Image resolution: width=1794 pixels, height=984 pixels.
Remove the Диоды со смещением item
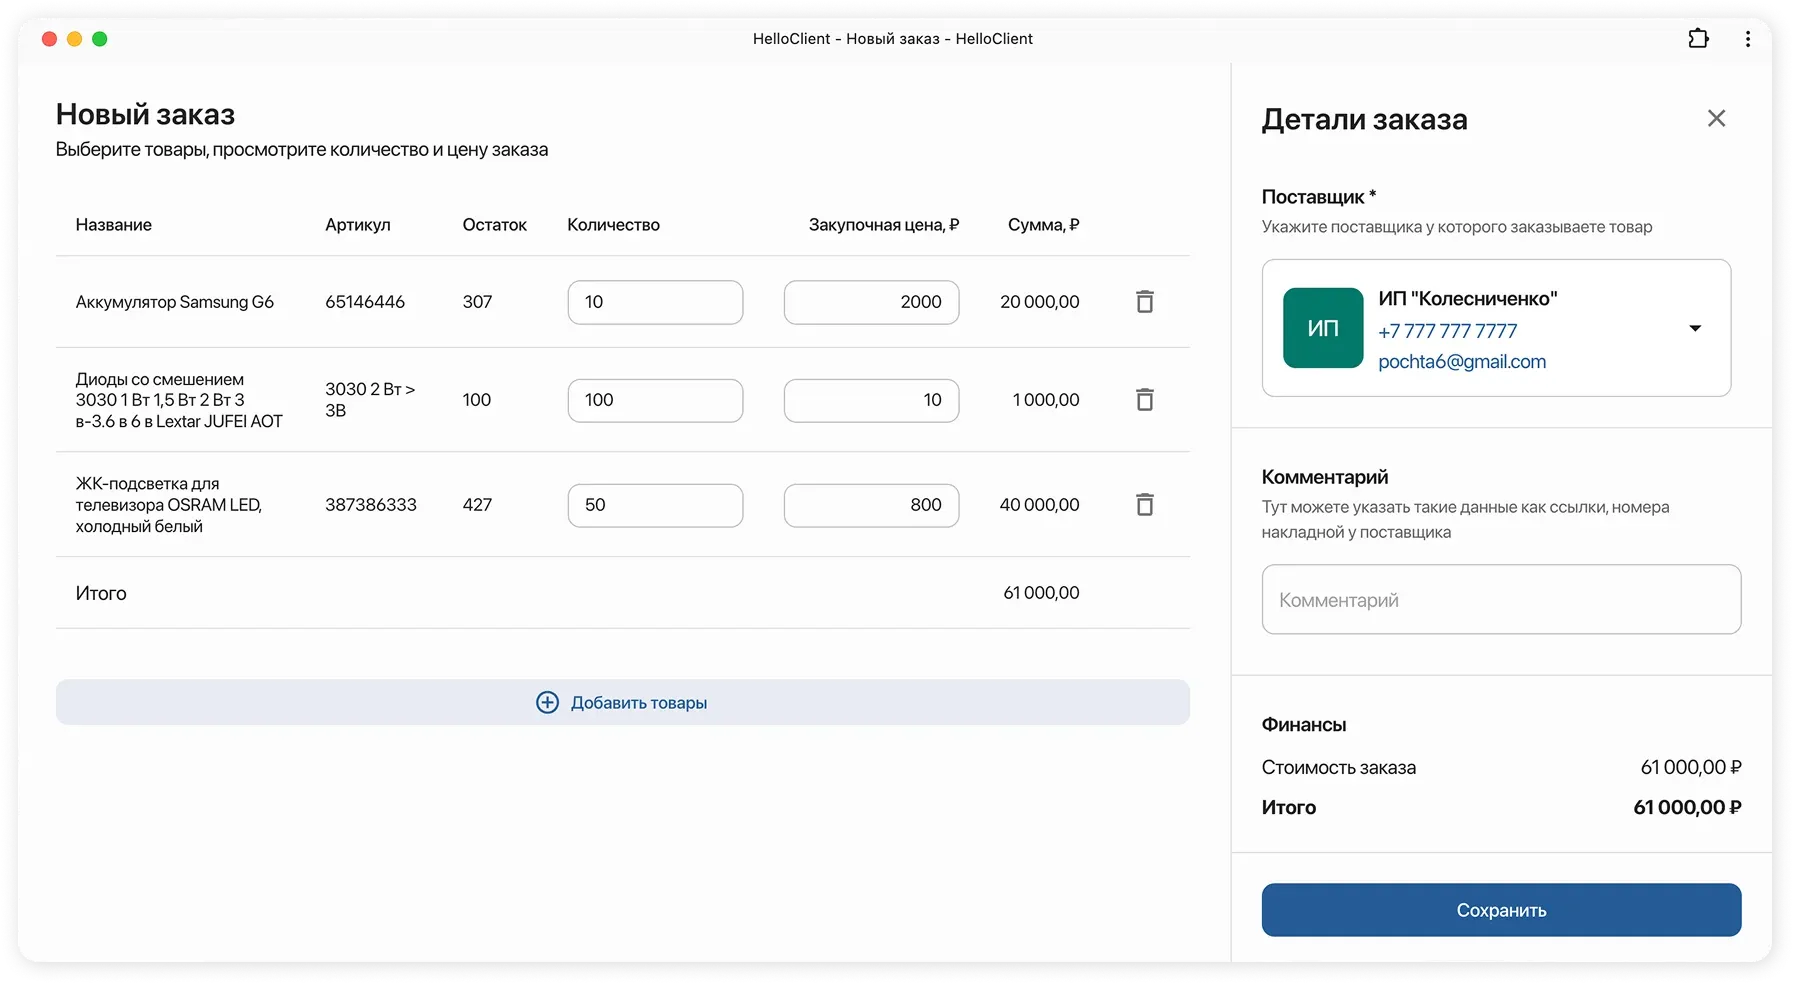(1145, 400)
